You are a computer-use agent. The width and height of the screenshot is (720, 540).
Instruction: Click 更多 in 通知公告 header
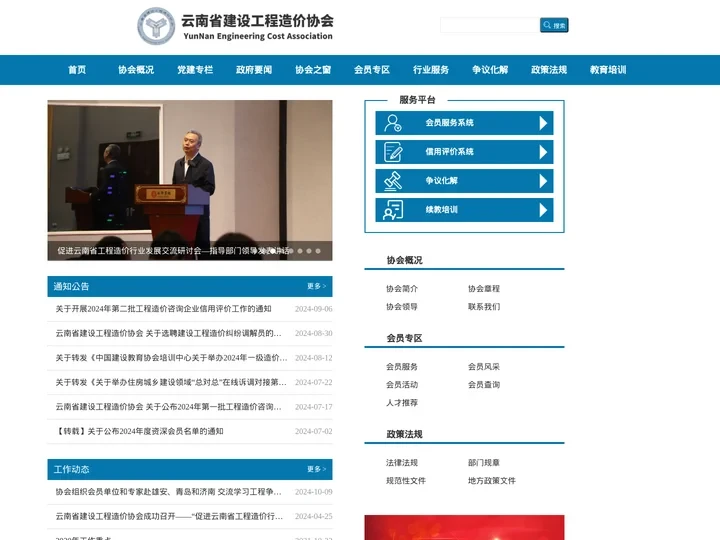316,286
